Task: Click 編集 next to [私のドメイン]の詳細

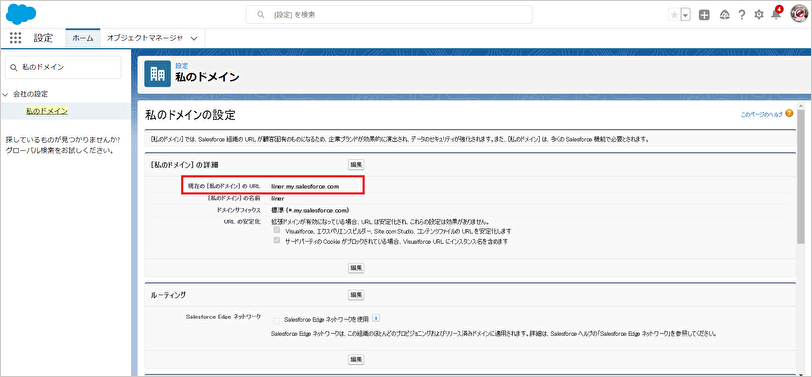Action: 356,165
